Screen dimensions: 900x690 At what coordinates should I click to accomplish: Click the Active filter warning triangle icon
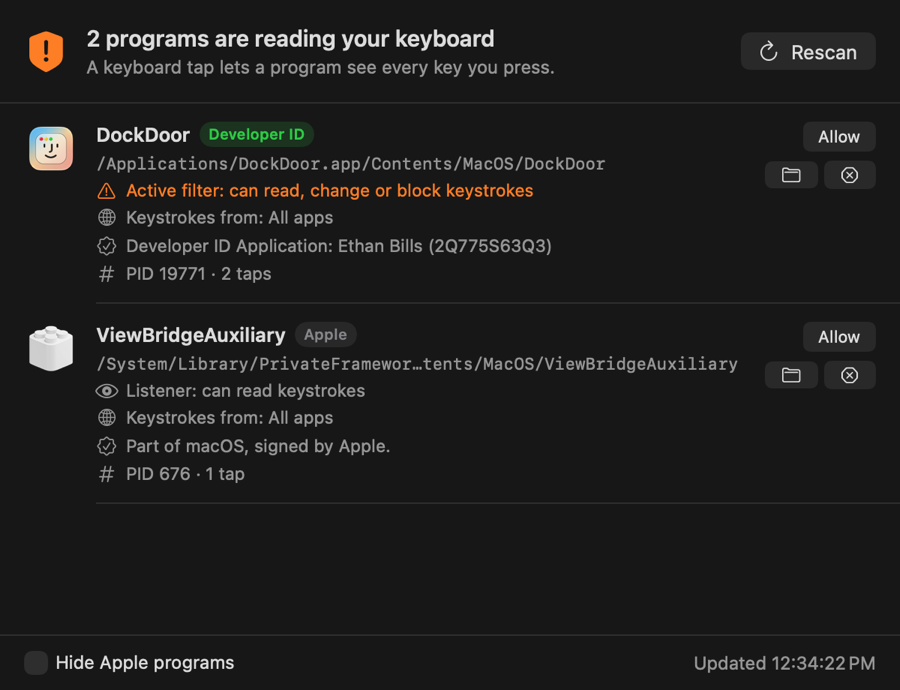[x=107, y=191]
